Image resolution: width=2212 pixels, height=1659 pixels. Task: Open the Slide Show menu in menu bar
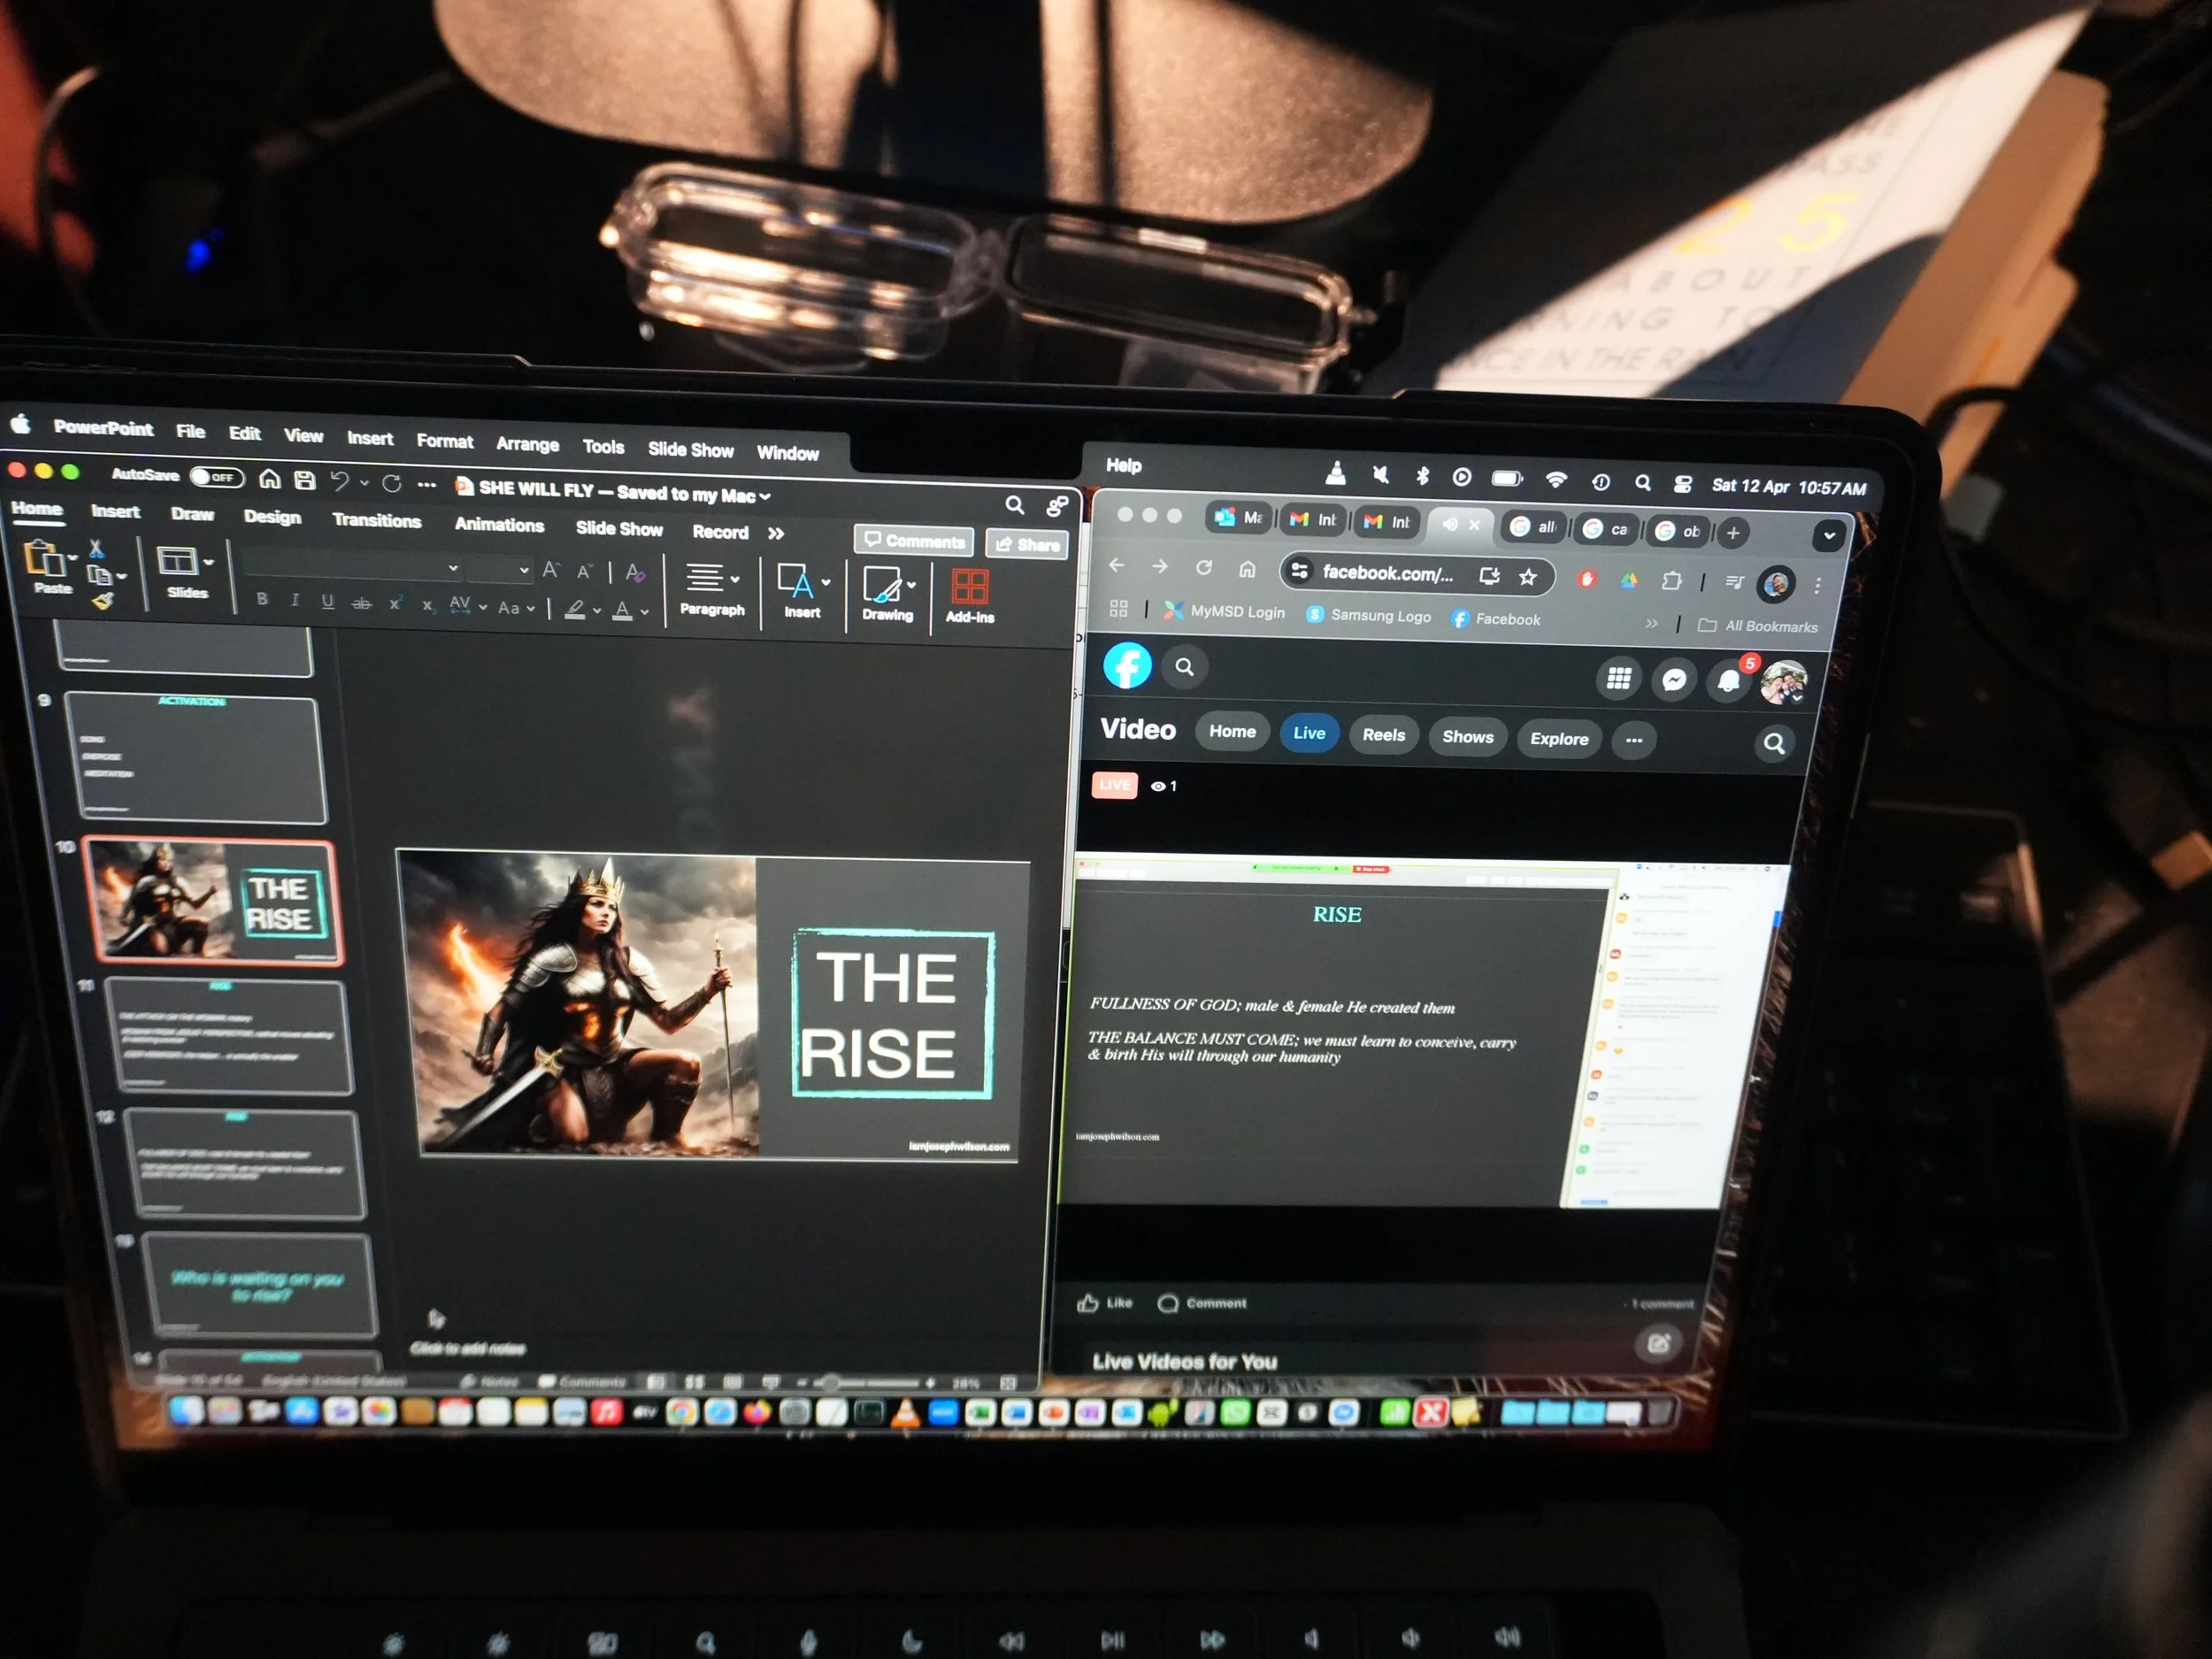click(690, 450)
